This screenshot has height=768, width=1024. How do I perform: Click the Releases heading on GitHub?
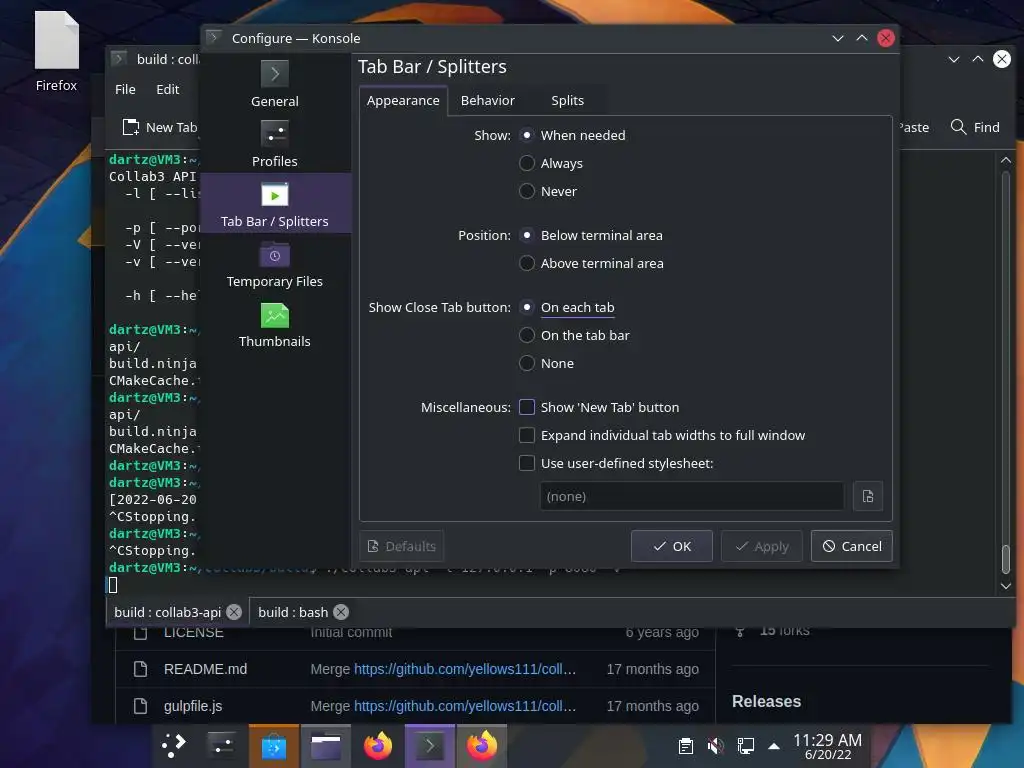[x=766, y=701]
